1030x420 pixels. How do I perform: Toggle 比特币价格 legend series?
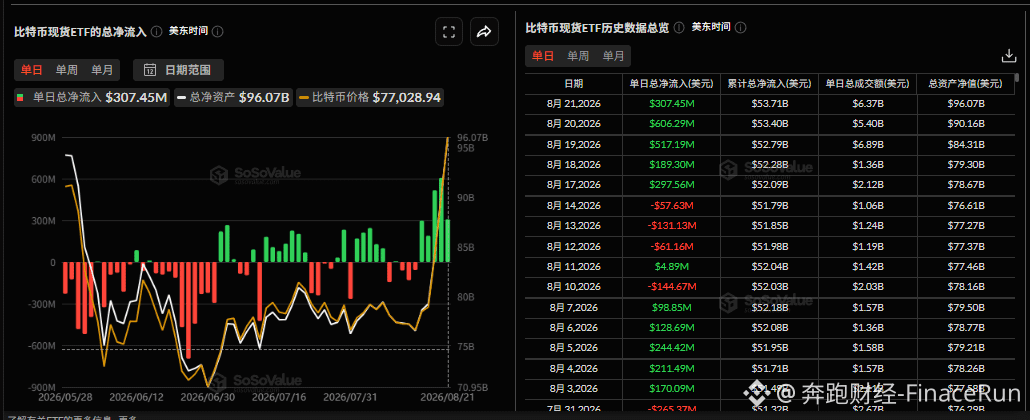(x=370, y=97)
